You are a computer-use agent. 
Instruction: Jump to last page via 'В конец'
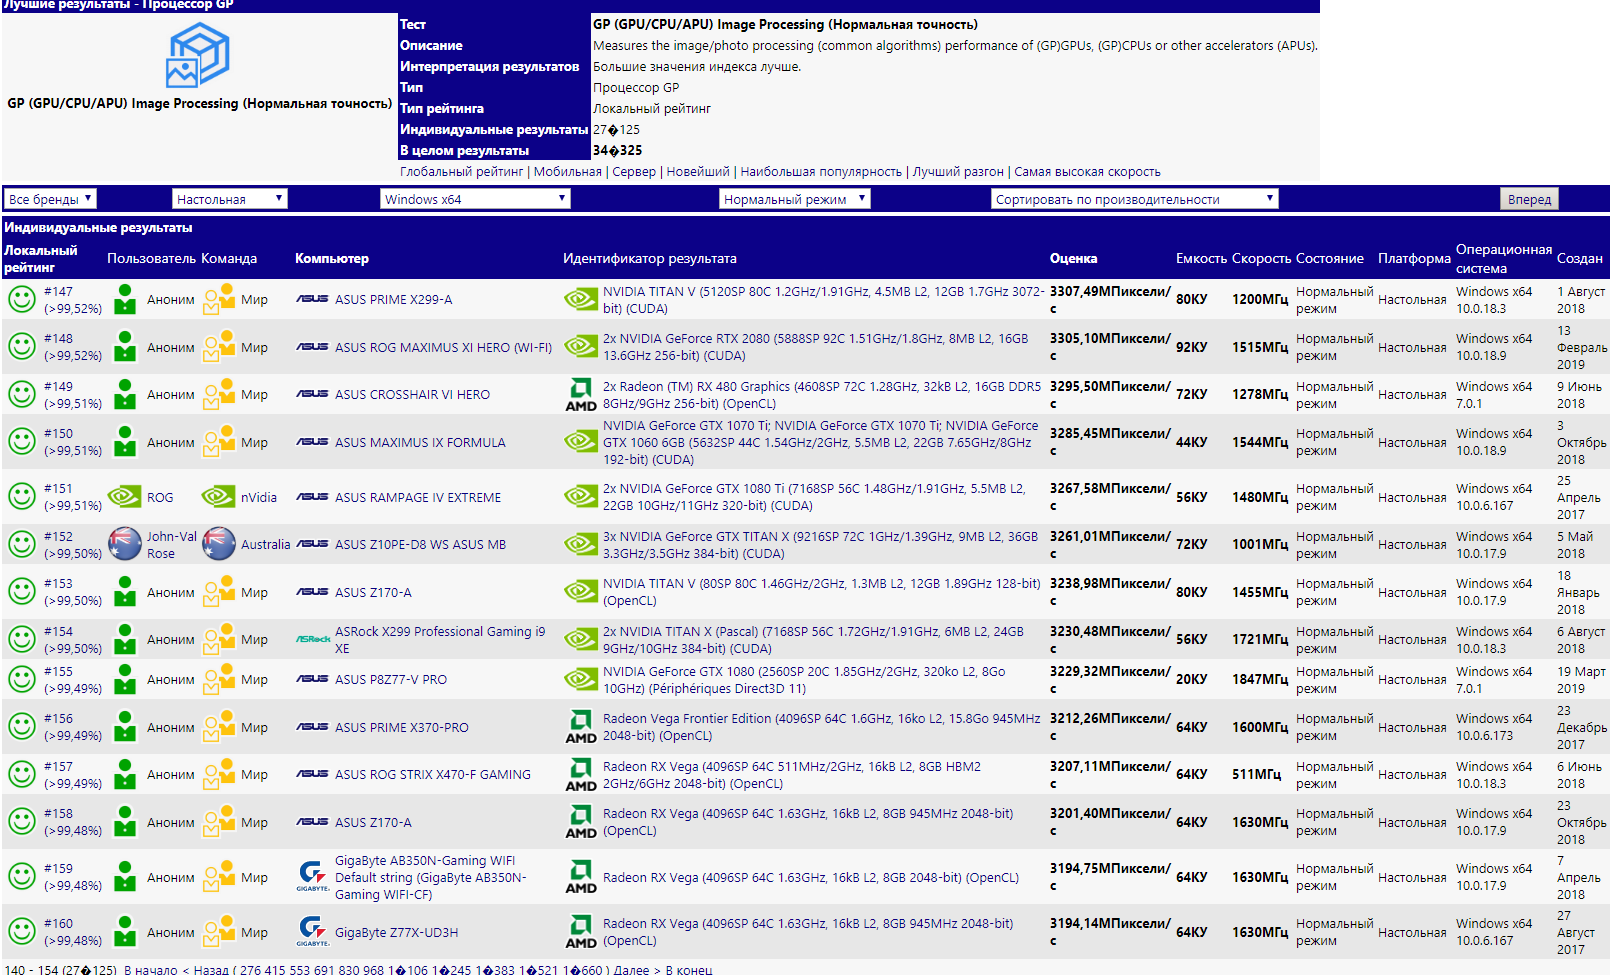pos(689,969)
